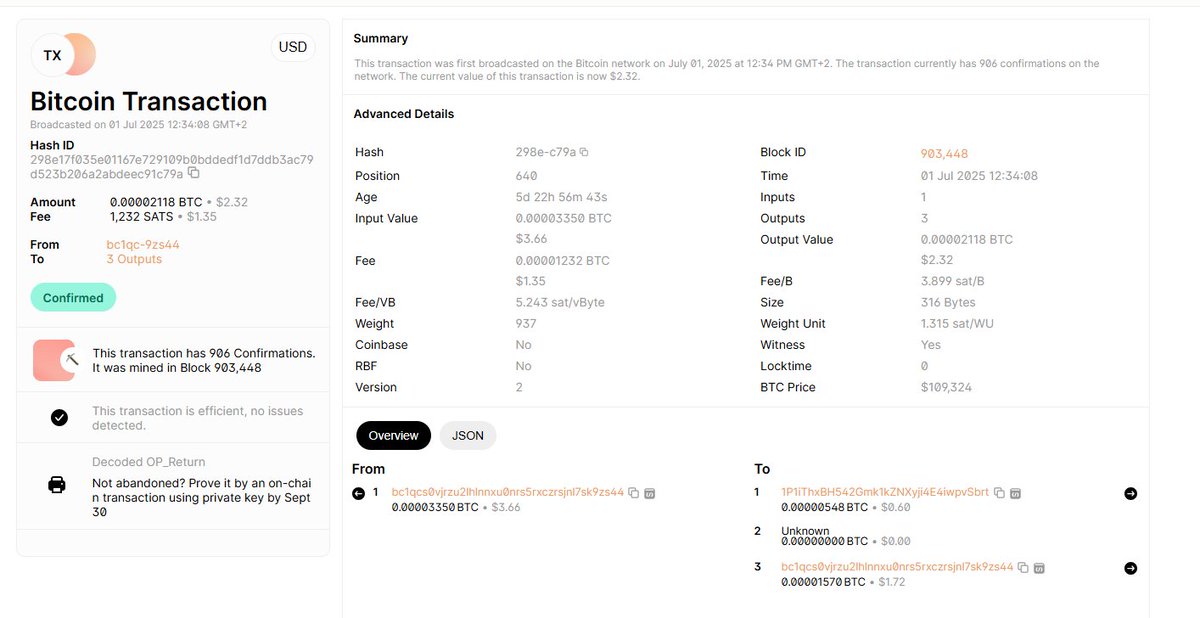Select the Bitcoin Transaction heading
The width and height of the screenshot is (1200, 618).
[x=149, y=102]
